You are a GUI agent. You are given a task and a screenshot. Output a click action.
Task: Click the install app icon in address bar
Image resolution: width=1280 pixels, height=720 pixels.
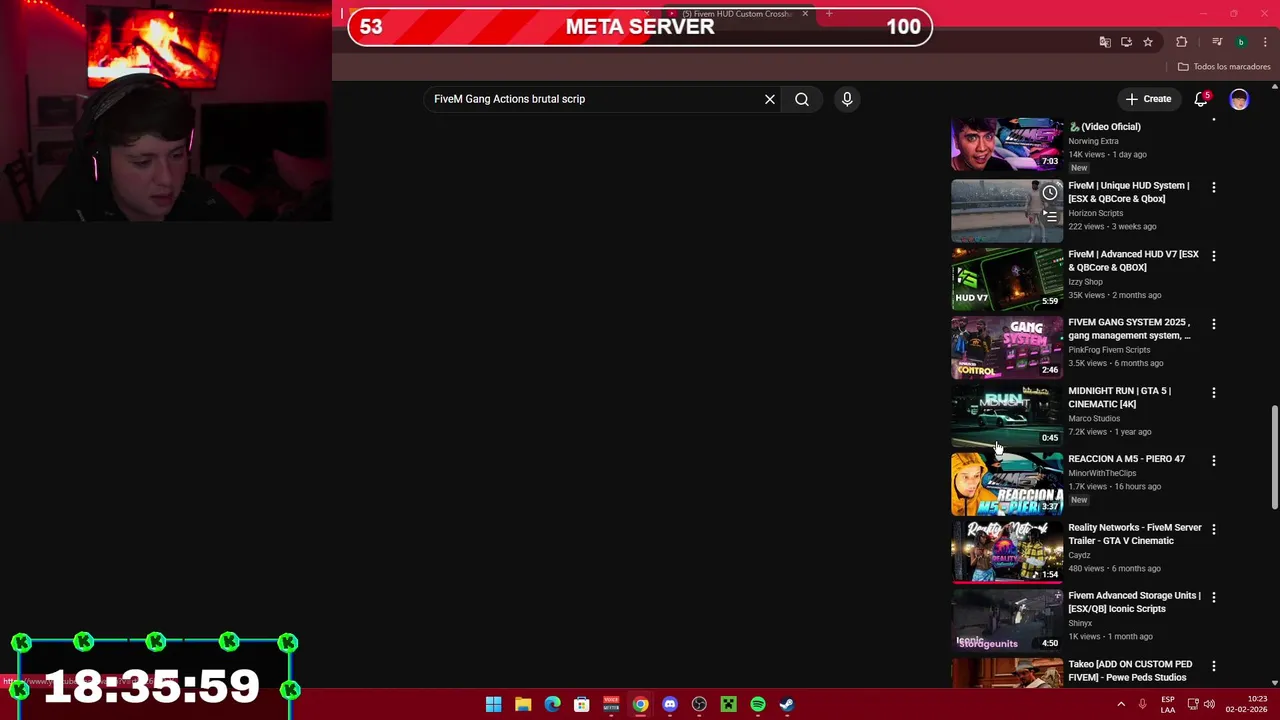[1126, 42]
